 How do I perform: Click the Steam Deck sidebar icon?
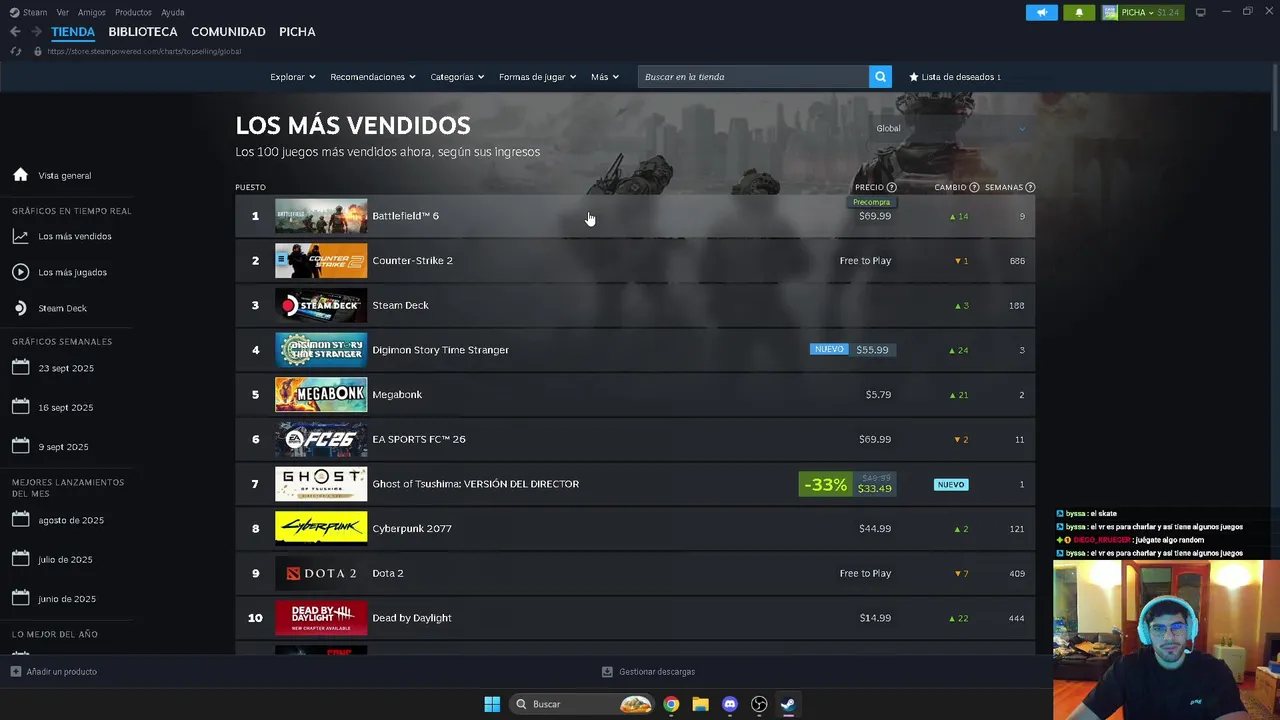click(20, 308)
